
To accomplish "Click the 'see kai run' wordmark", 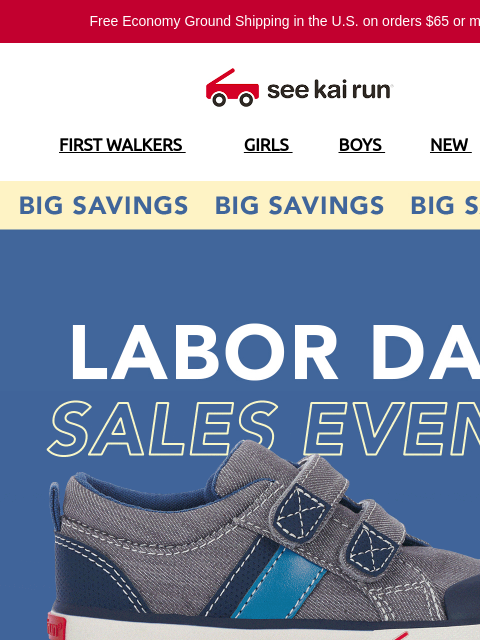I will (330, 90).
